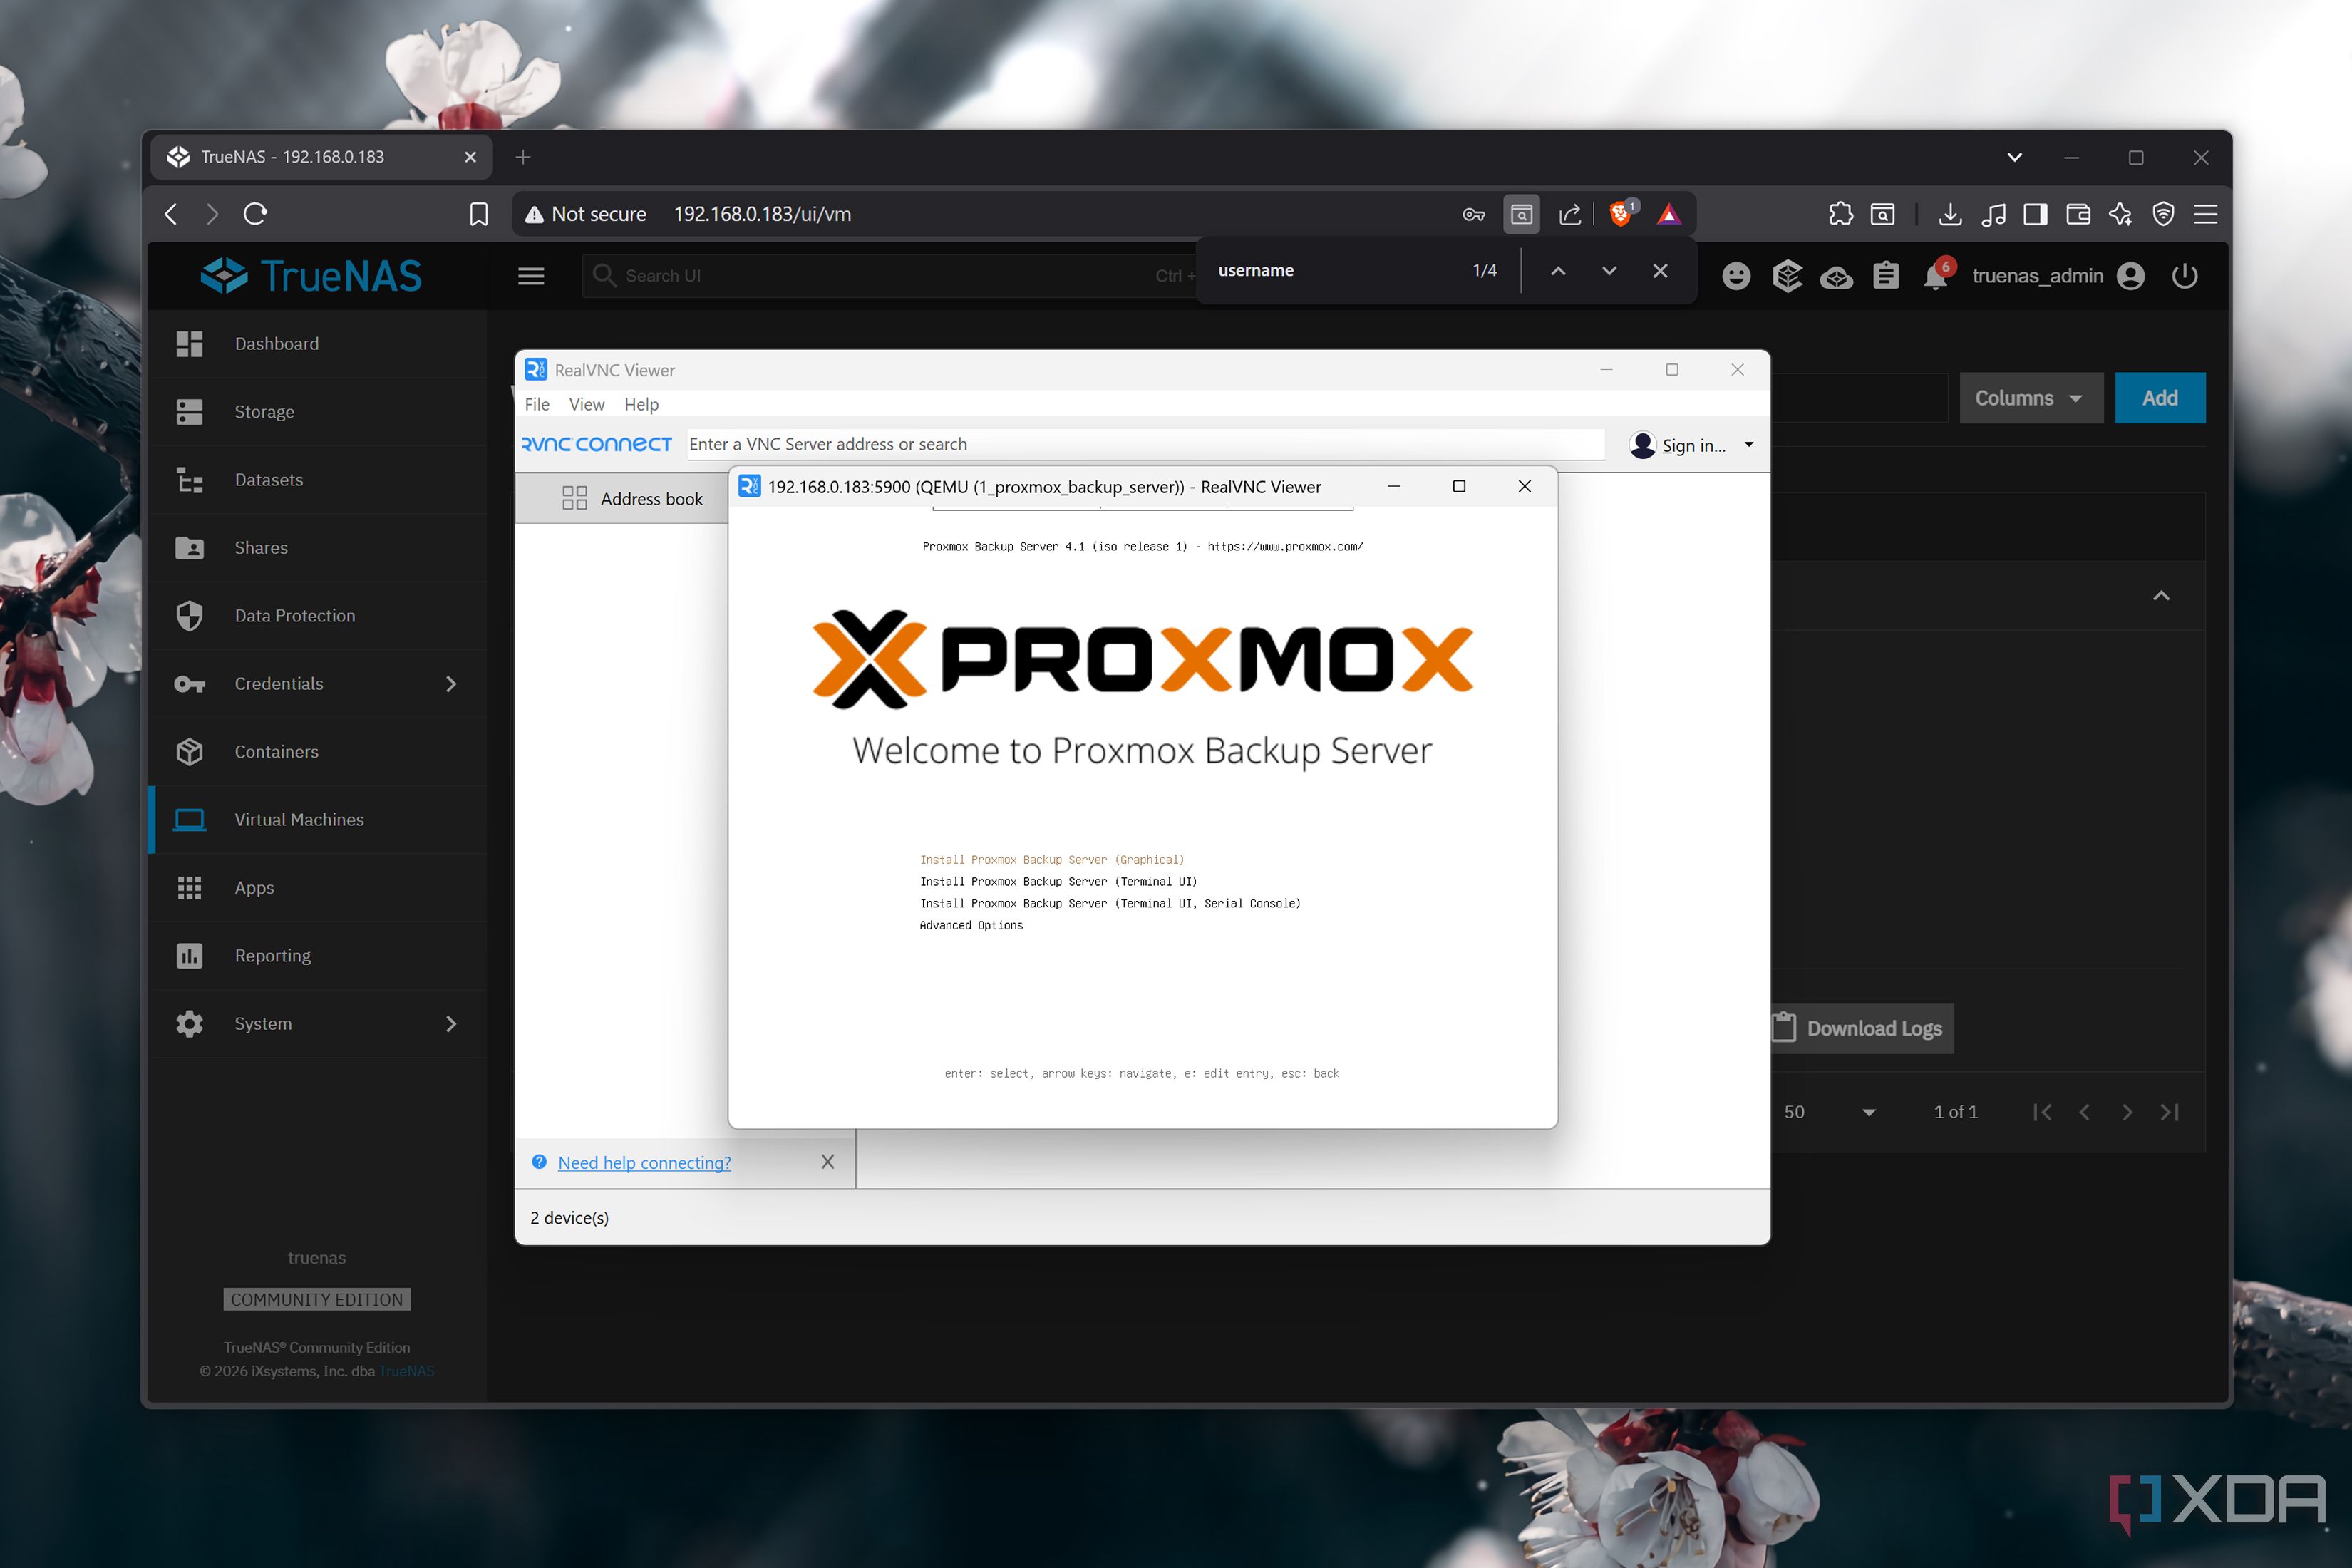2352x1568 pixels.
Task: Open Apps in the TrueNAS sidebar
Action: (318, 887)
